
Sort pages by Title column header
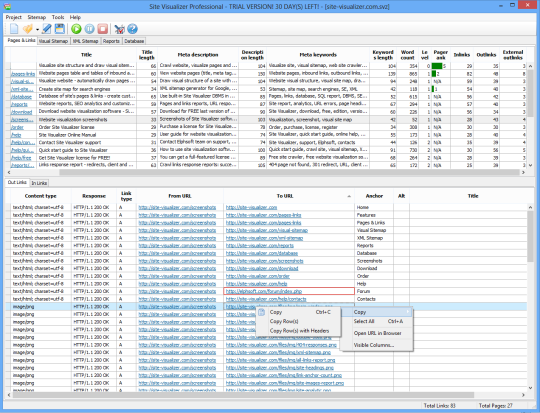pos(86,55)
